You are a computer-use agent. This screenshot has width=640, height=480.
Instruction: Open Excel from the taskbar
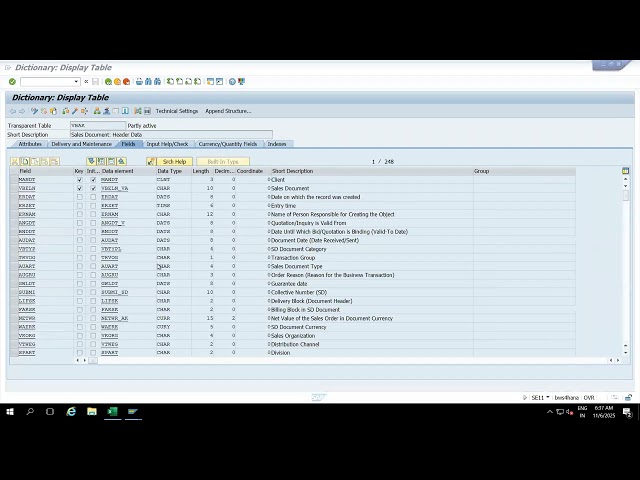pos(112,412)
